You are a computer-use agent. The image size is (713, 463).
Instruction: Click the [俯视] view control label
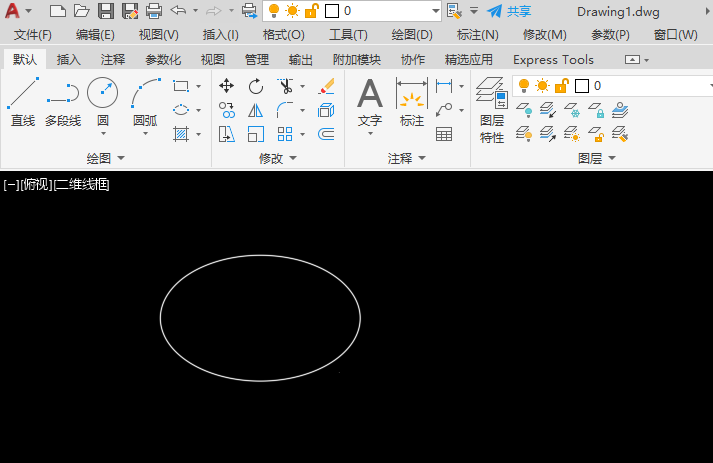tap(37, 185)
